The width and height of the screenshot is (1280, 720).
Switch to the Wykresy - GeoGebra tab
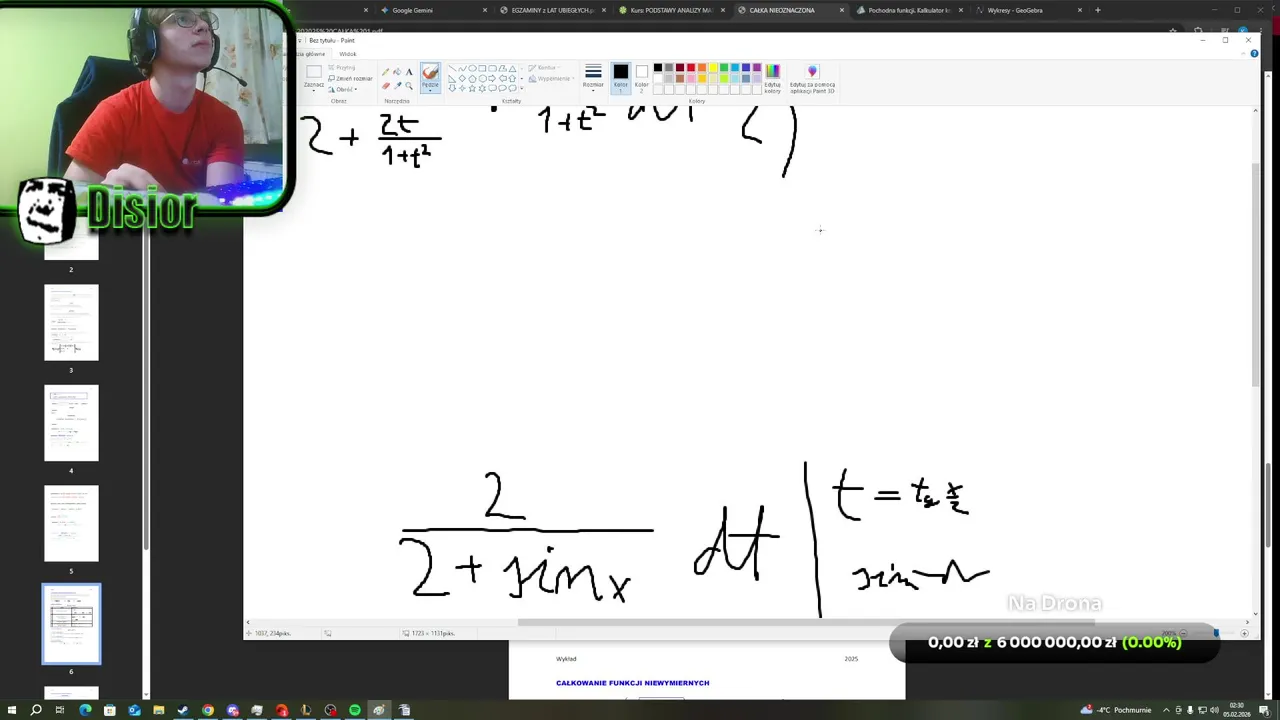(x=1027, y=10)
